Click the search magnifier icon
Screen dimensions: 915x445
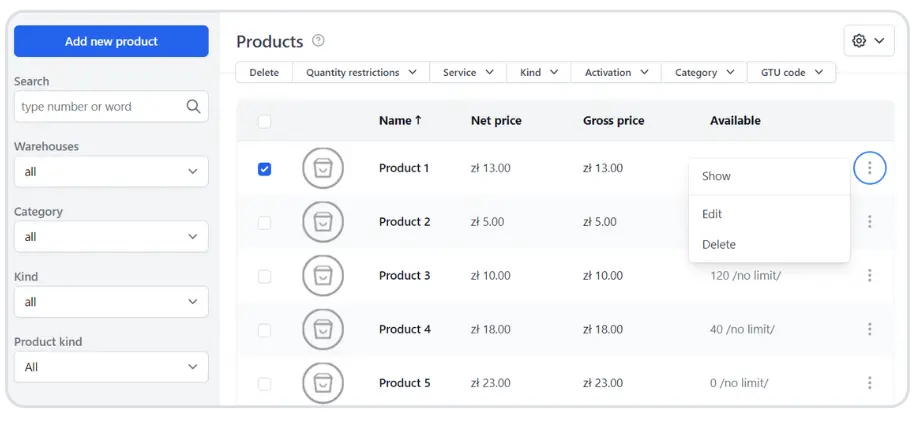[194, 107]
